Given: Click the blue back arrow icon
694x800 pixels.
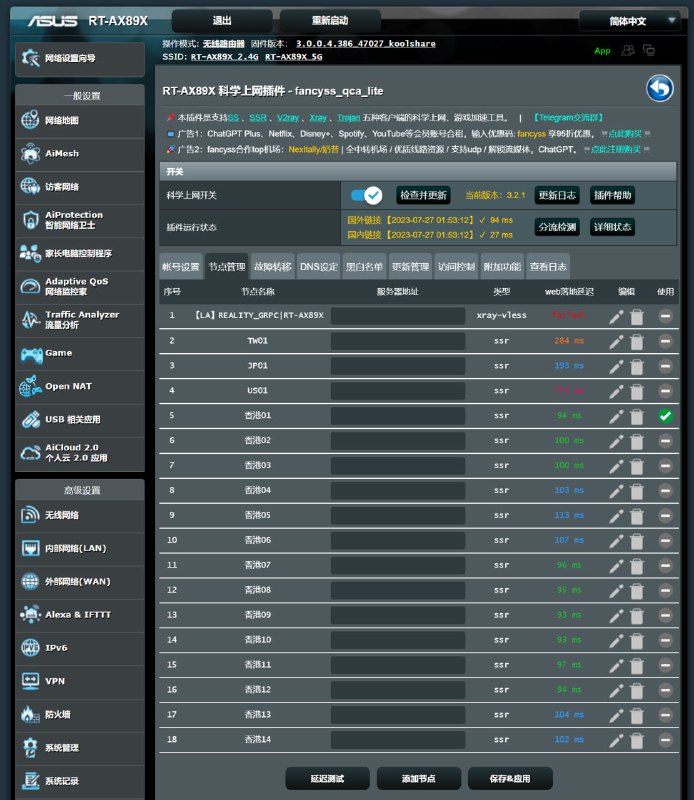Looking at the screenshot, I should click(660, 89).
